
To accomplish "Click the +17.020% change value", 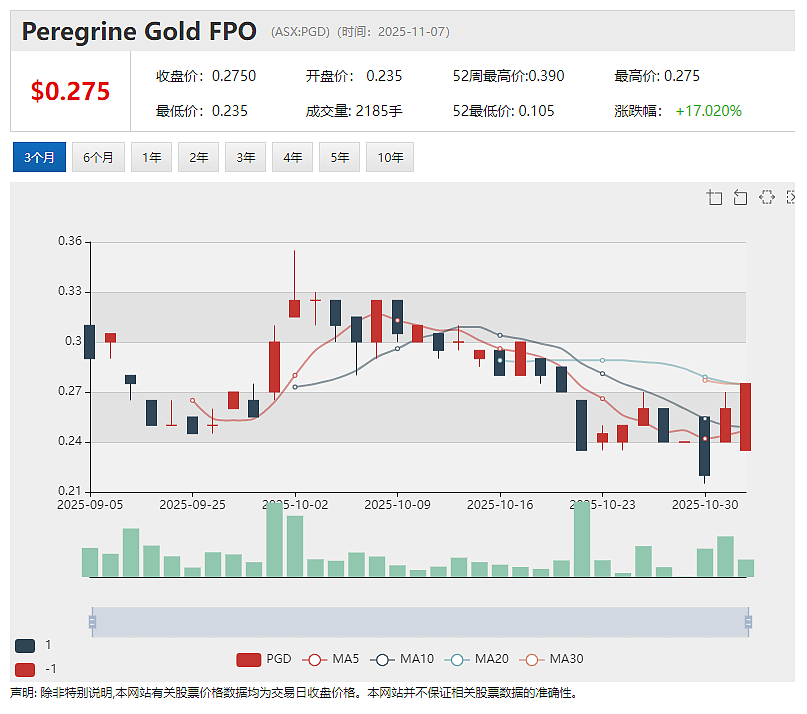I will tap(708, 111).
